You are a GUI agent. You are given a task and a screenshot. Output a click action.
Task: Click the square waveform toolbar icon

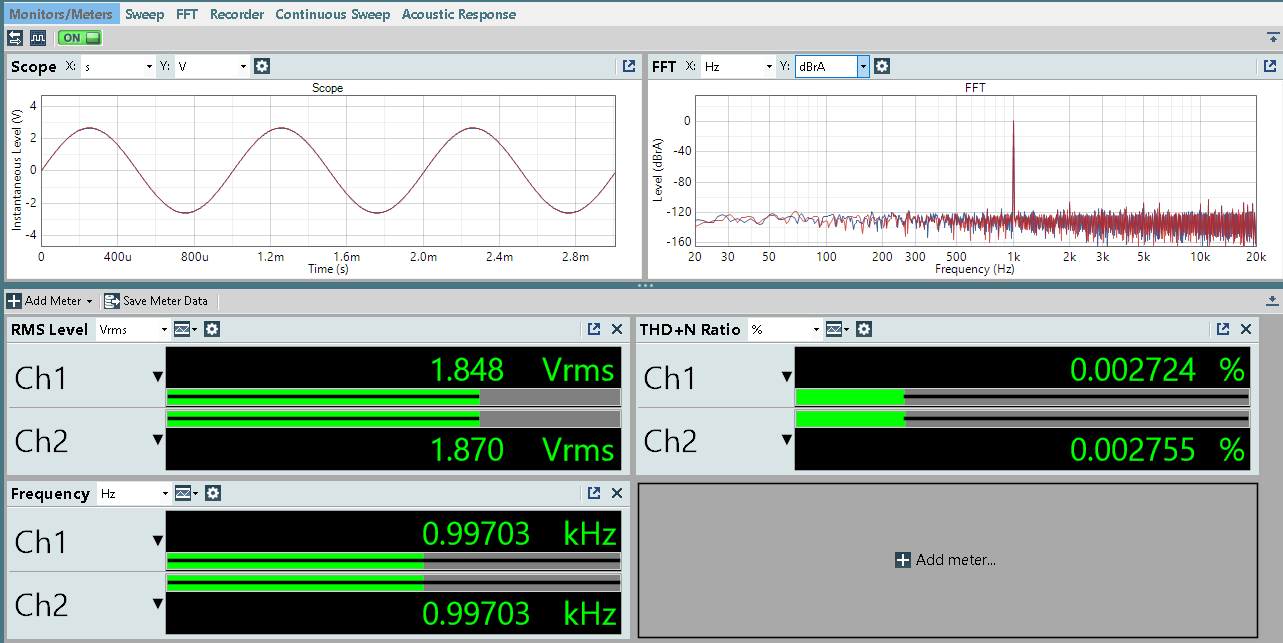[38, 38]
